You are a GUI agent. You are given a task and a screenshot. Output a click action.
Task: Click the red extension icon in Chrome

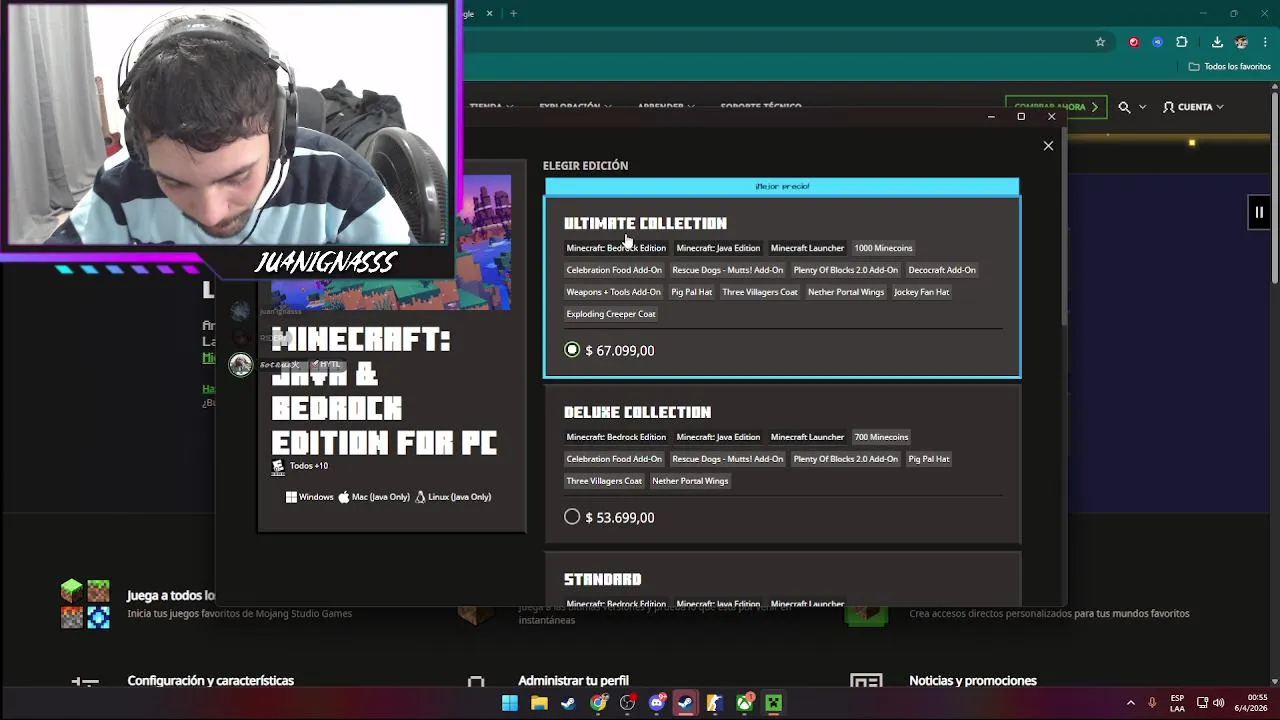(1133, 42)
